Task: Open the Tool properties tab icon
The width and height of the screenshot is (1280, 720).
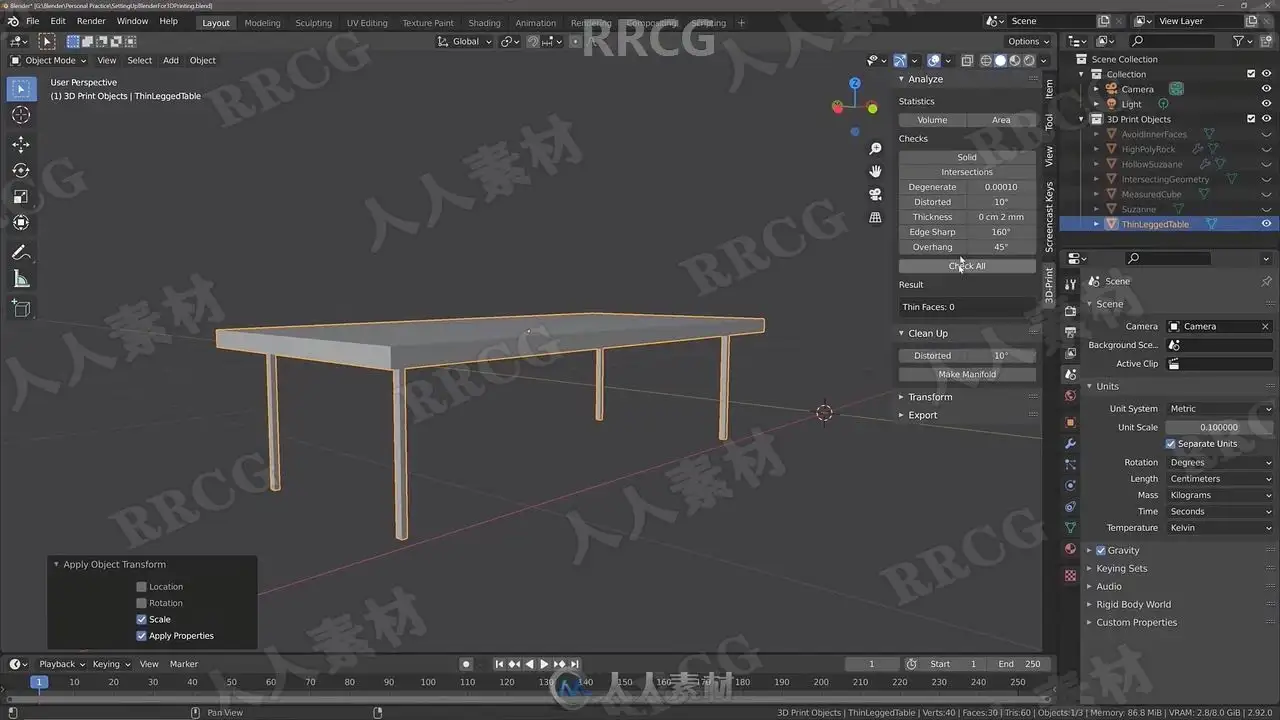Action: point(1070,285)
